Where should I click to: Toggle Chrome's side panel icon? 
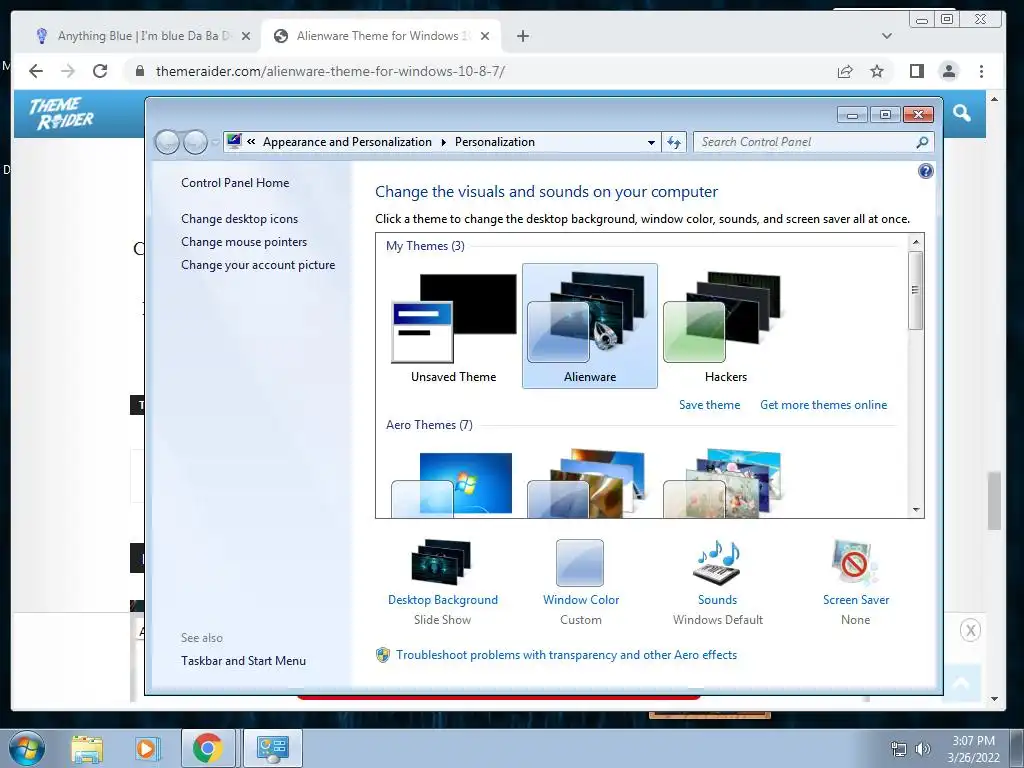[x=917, y=71]
